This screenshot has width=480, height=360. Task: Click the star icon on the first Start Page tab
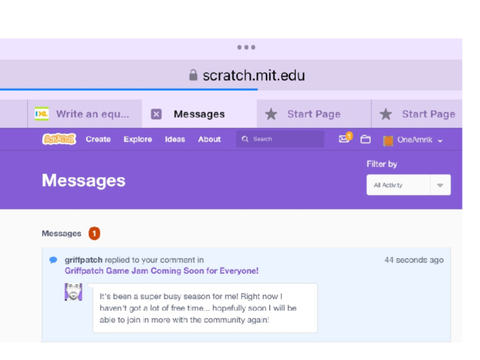tap(271, 114)
